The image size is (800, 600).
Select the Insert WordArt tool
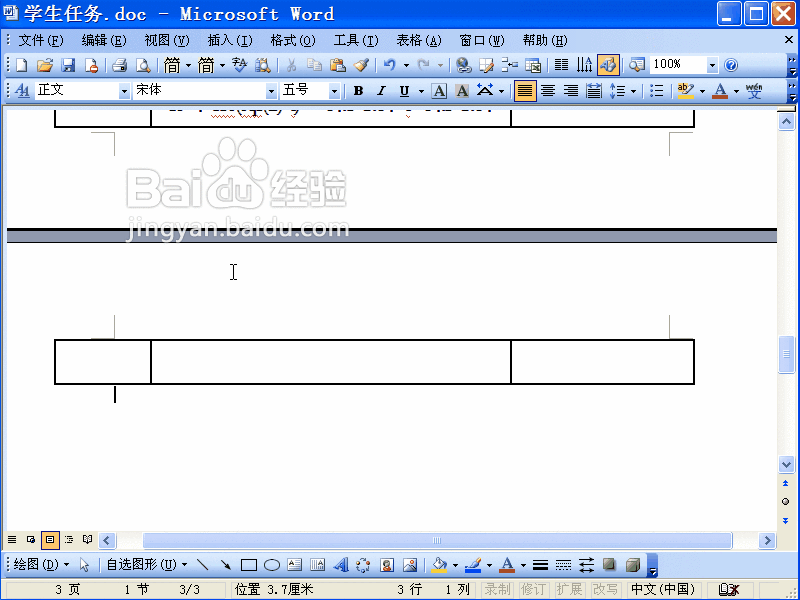tap(340, 564)
